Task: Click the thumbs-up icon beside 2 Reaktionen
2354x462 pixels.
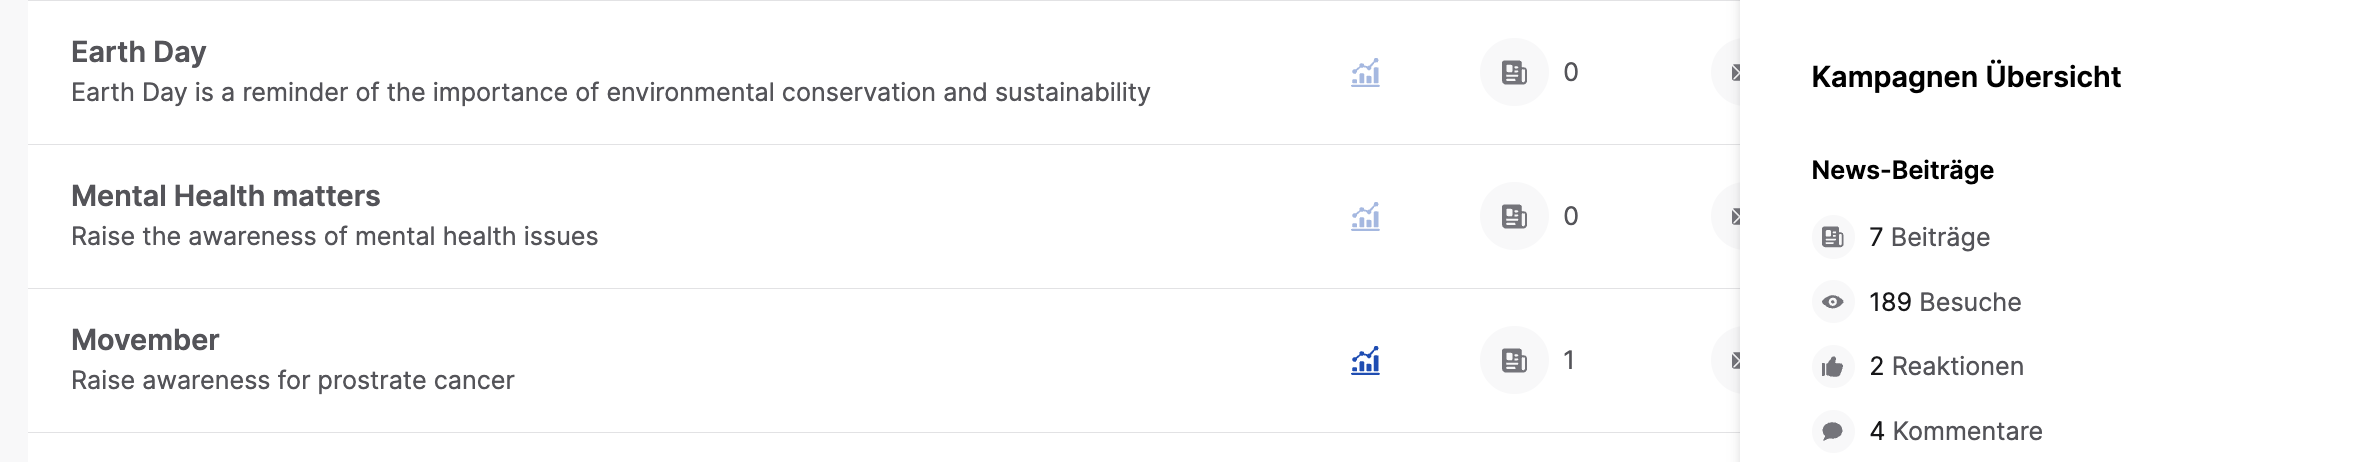Action: [1833, 367]
